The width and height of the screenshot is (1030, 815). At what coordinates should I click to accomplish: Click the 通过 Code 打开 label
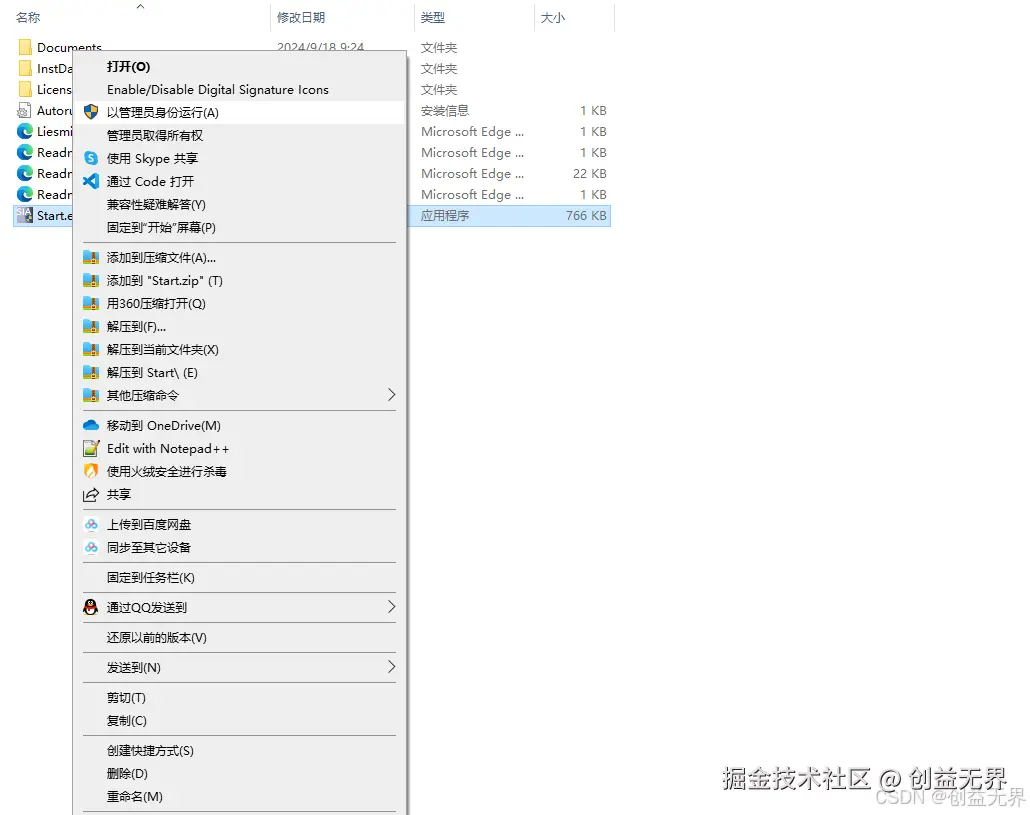point(150,181)
